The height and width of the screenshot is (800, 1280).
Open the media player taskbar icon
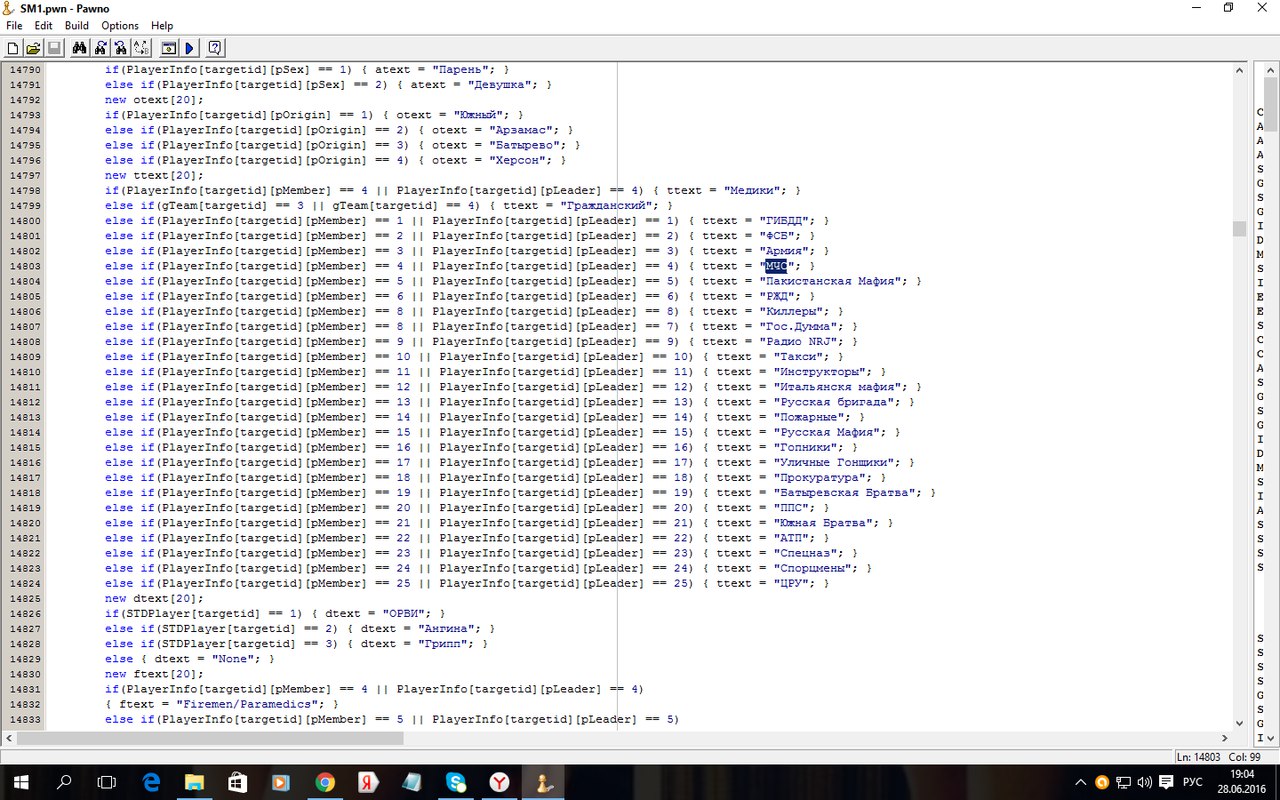[x=281, y=782]
